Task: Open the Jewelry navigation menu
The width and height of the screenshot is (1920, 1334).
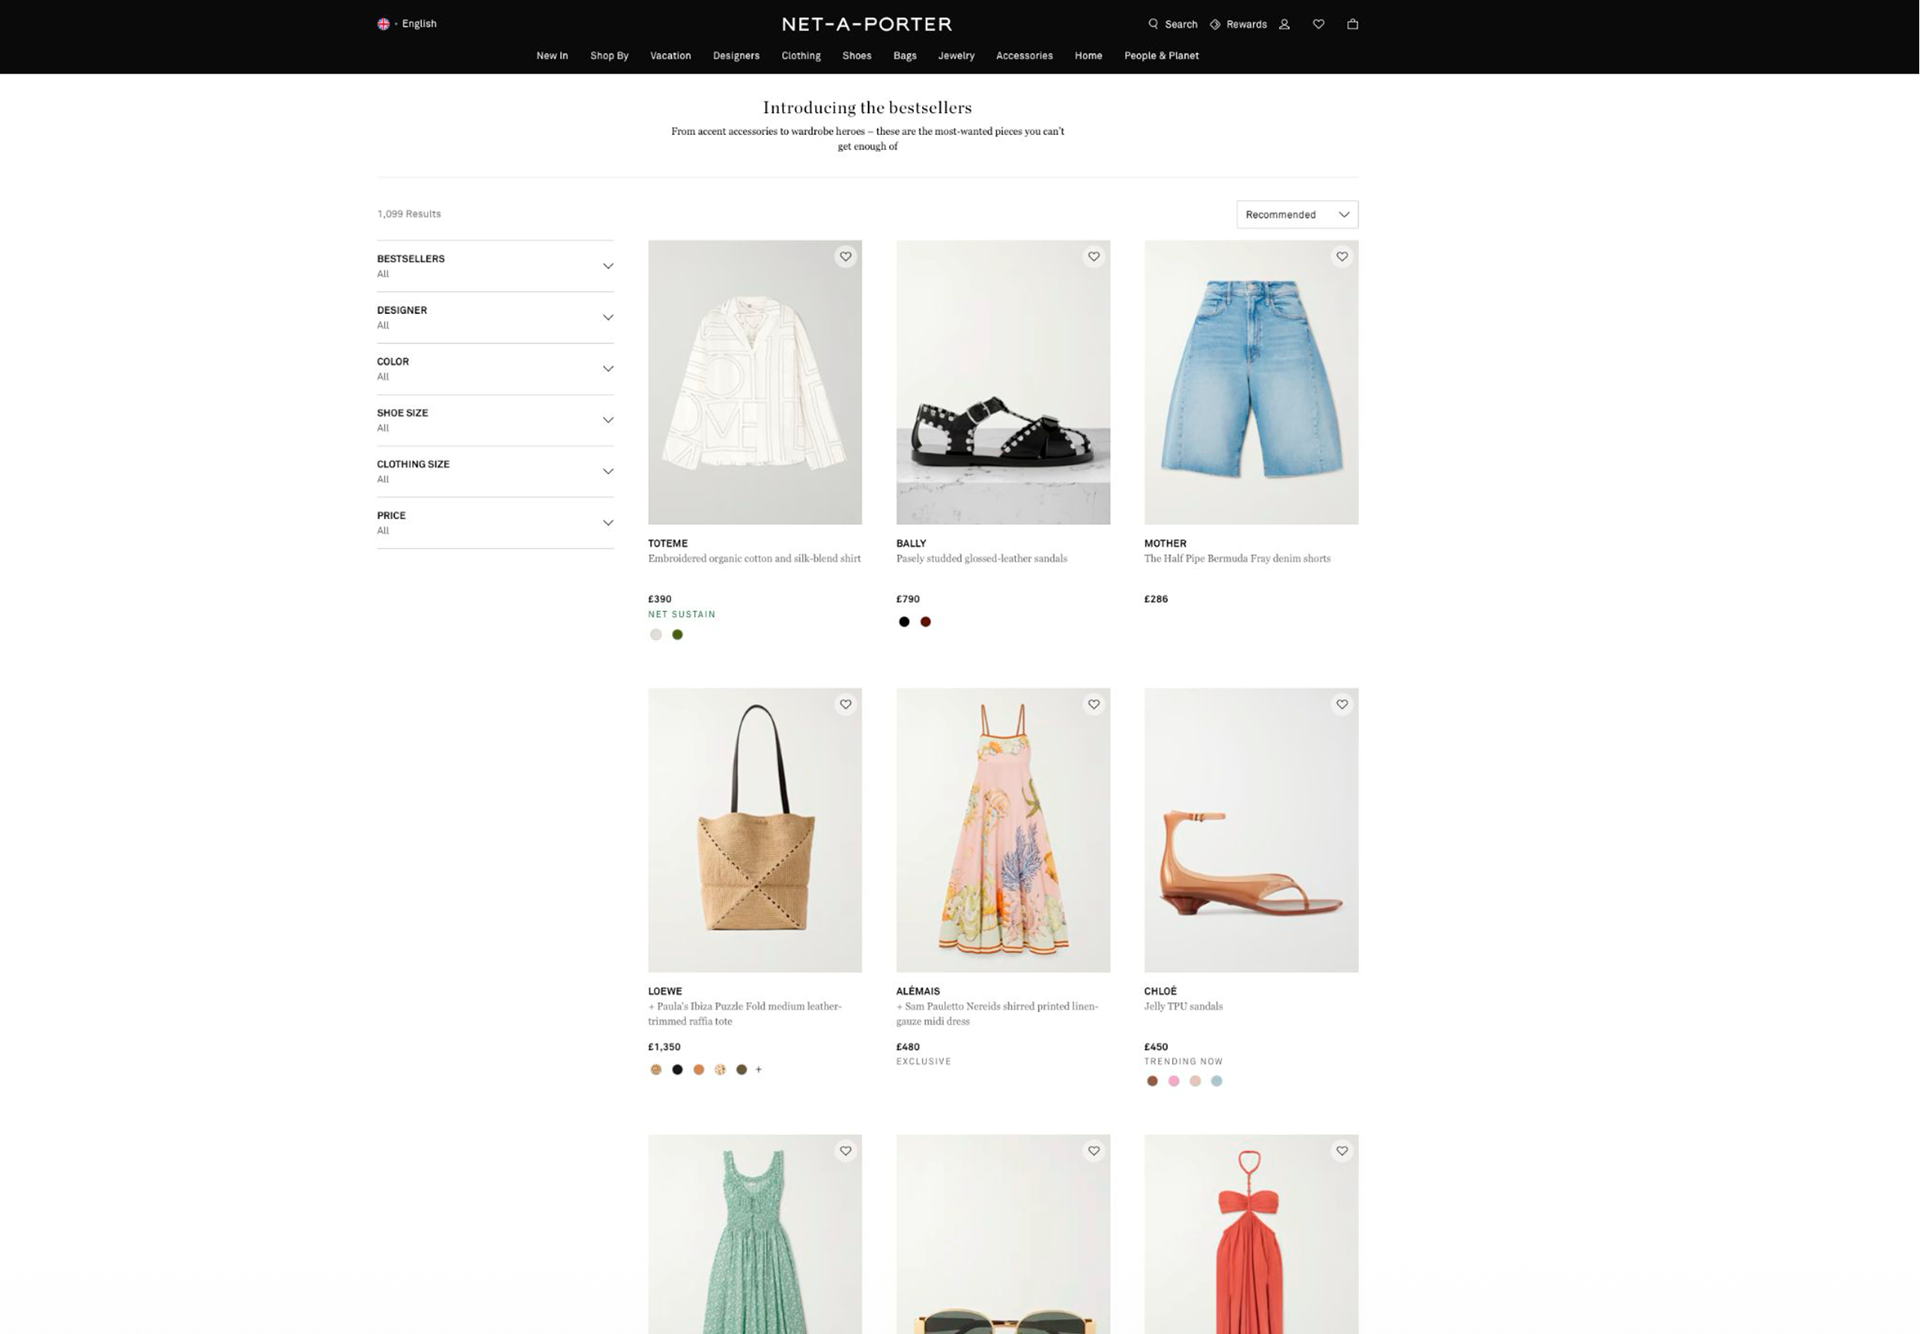Action: (x=955, y=56)
